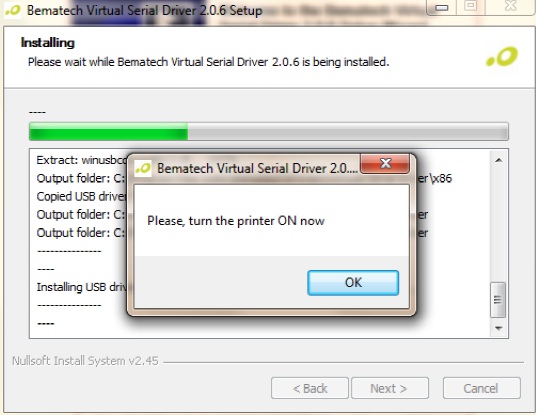Image resolution: width=536 pixels, height=415 pixels.
Task: Click 'Please, turn the printer ON now' text
Action: click(x=236, y=221)
